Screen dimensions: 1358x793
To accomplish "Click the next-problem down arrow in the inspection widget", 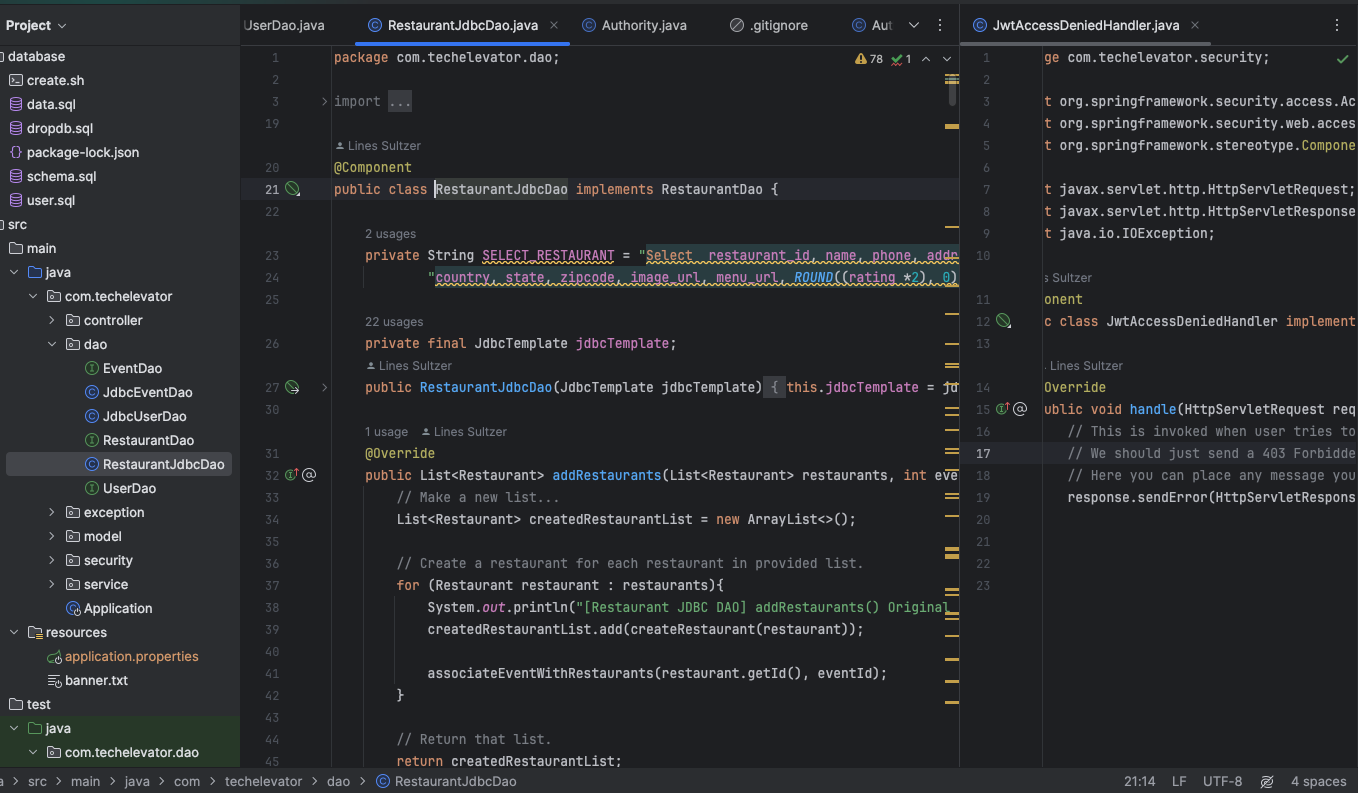I will [947, 58].
